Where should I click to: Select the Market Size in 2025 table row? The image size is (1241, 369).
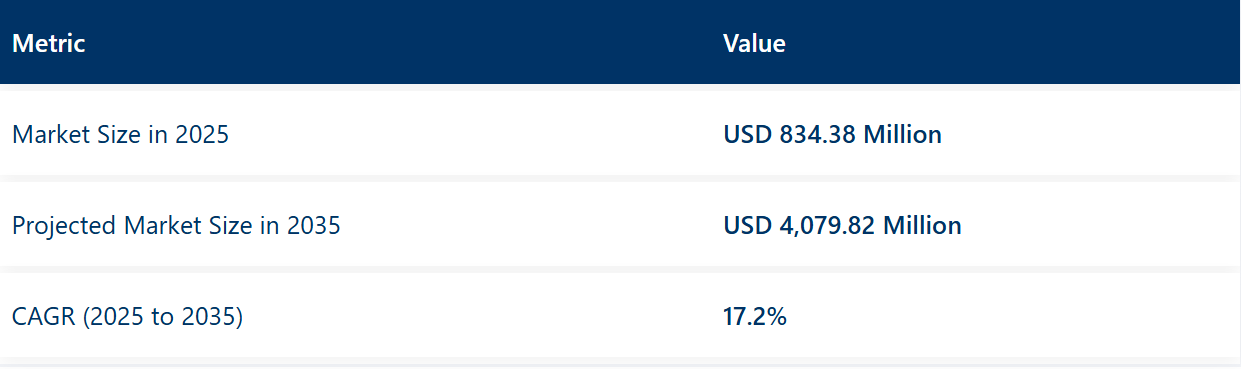point(620,134)
